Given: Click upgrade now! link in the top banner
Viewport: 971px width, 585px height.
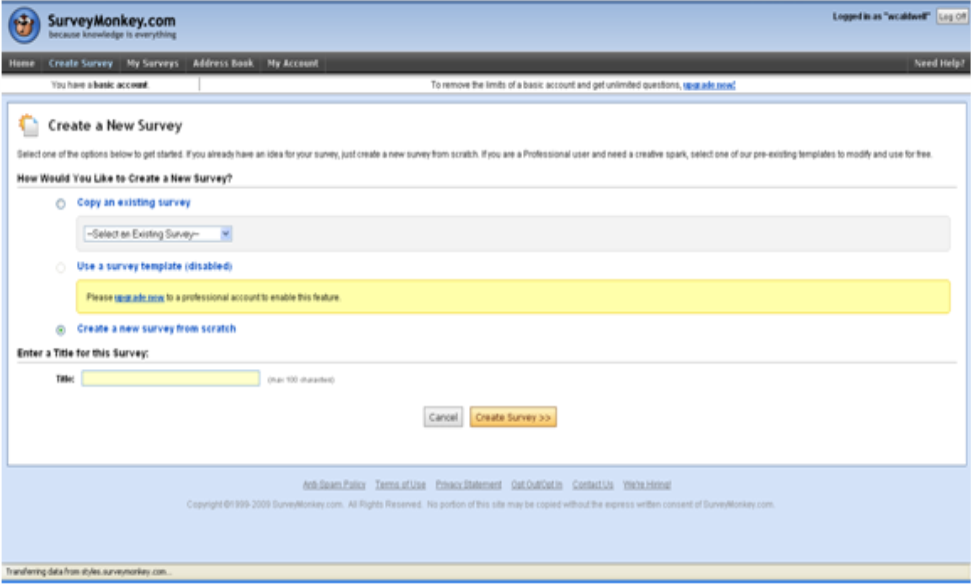Looking at the screenshot, I should click(x=709, y=86).
